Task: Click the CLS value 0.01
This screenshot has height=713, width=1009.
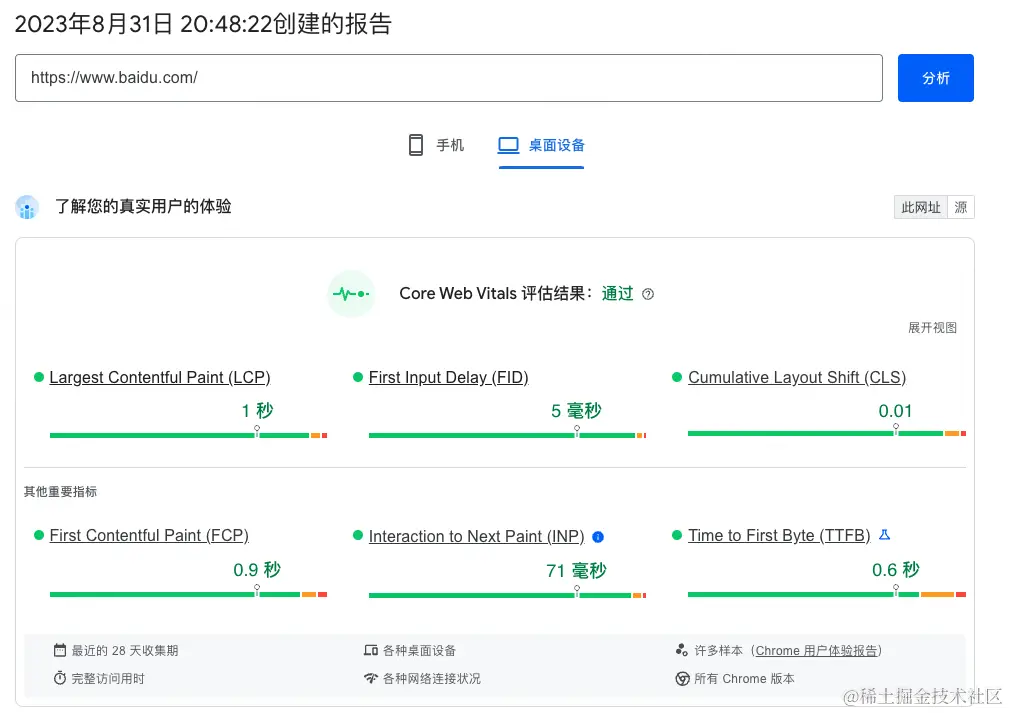Action: pyautogui.click(x=895, y=411)
